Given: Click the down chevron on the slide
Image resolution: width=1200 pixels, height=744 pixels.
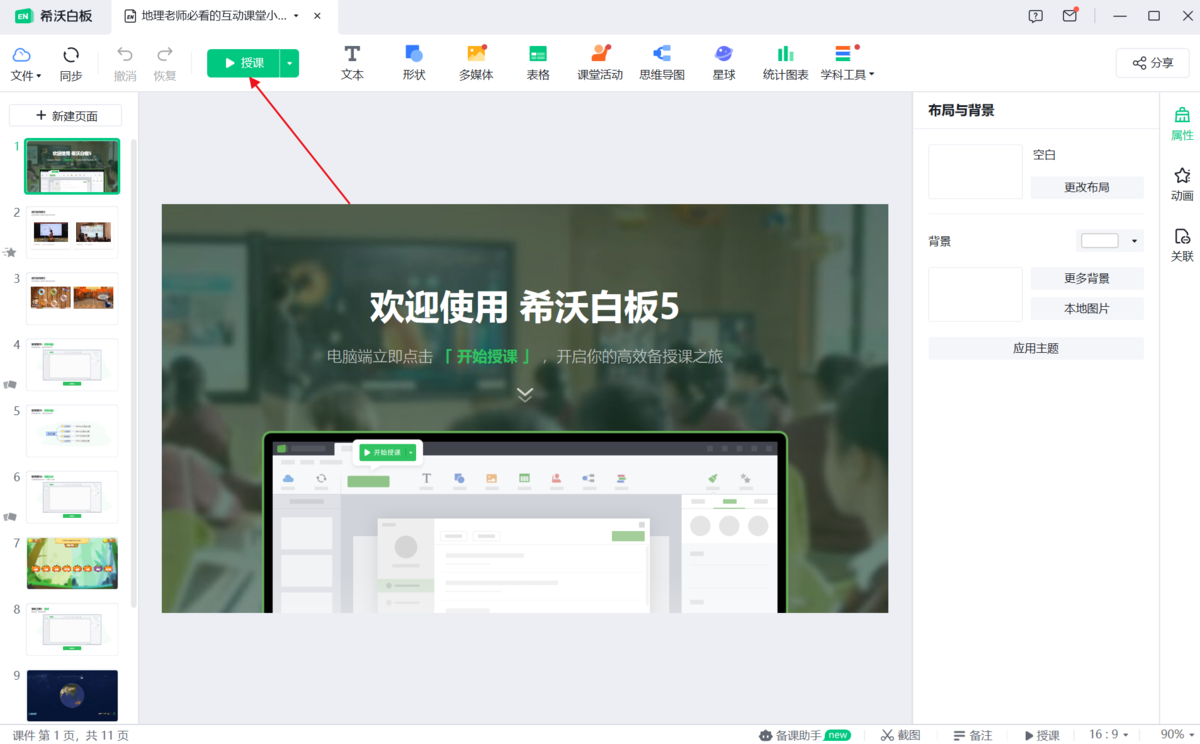Looking at the screenshot, I should [x=525, y=394].
